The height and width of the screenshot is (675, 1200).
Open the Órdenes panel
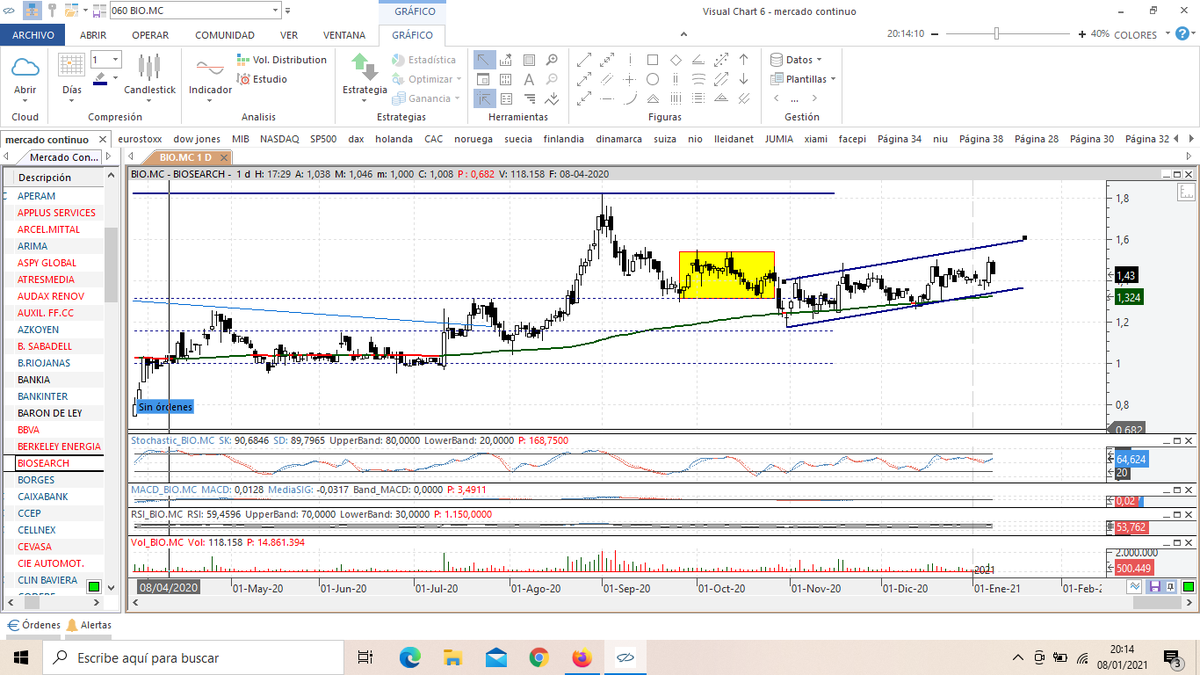coord(33,624)
